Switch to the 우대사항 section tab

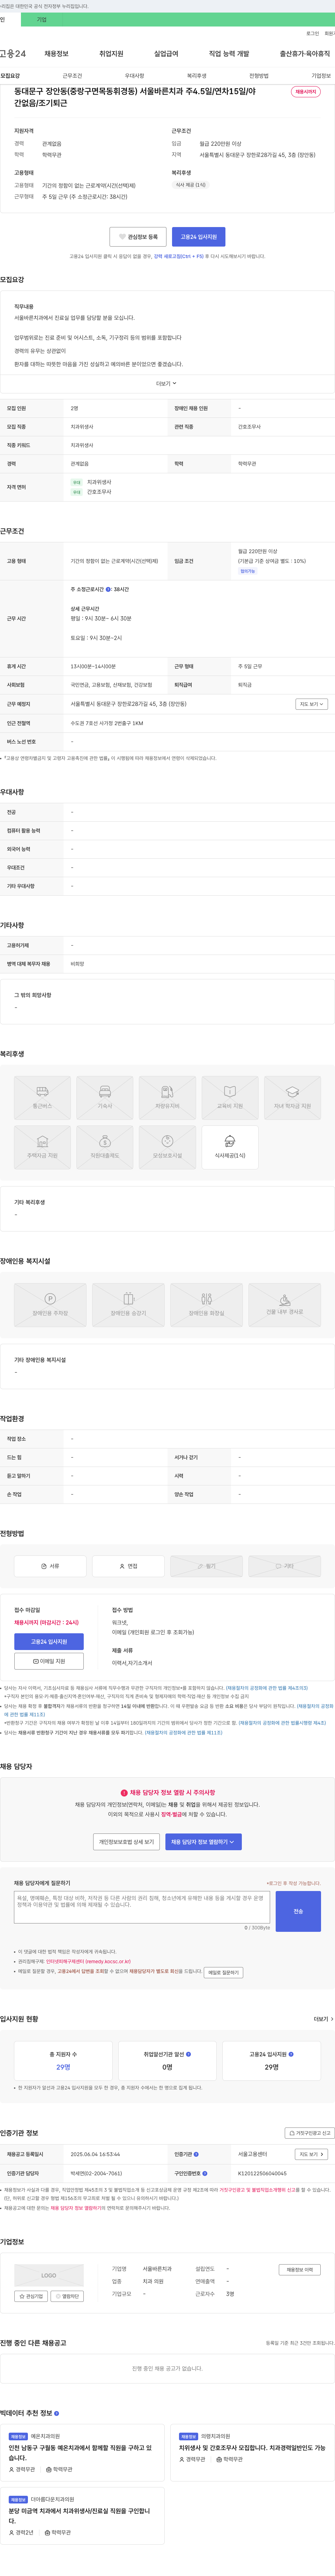[134, 76]
